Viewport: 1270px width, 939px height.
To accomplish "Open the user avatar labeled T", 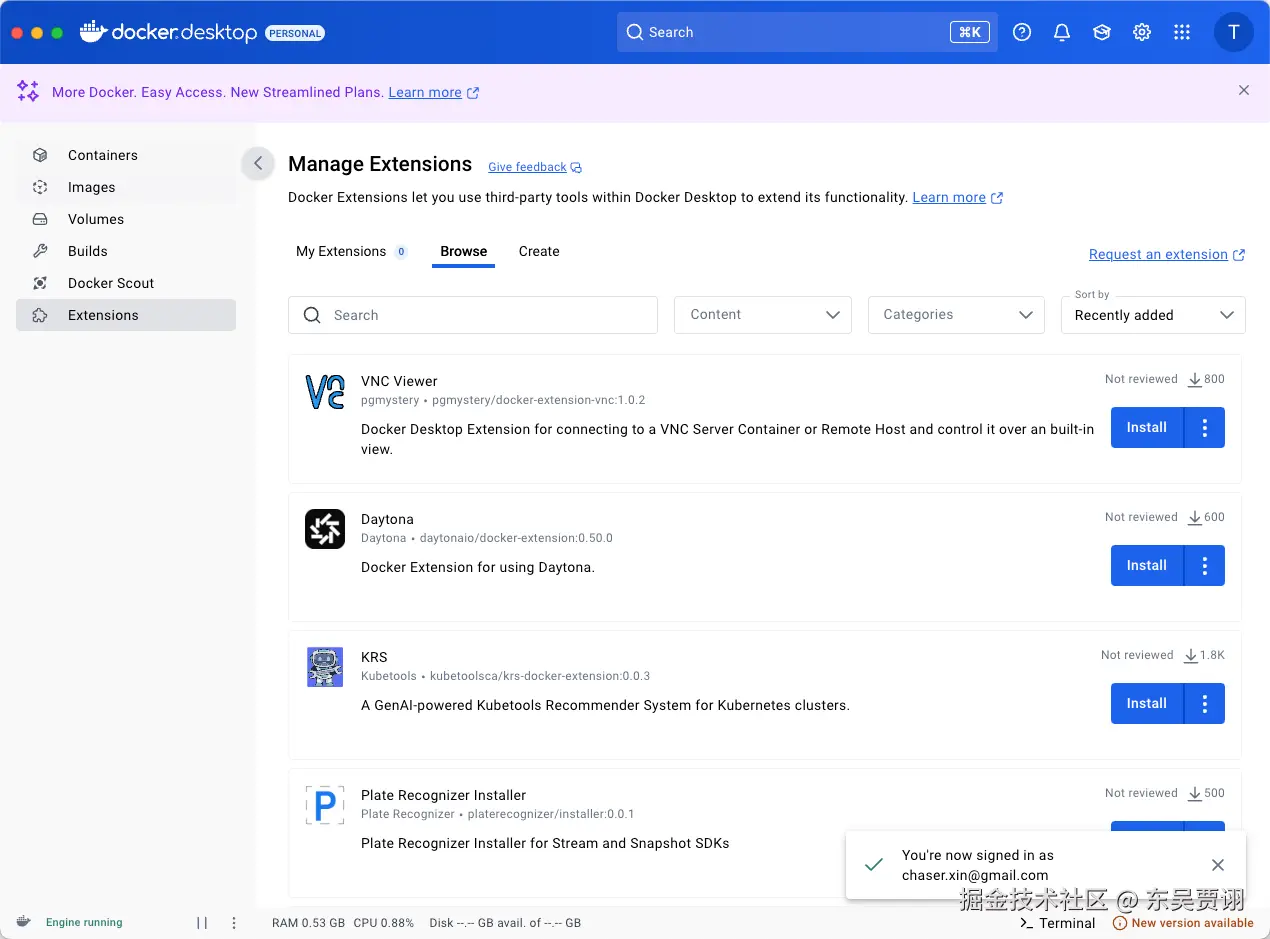I will (1234, 32).
